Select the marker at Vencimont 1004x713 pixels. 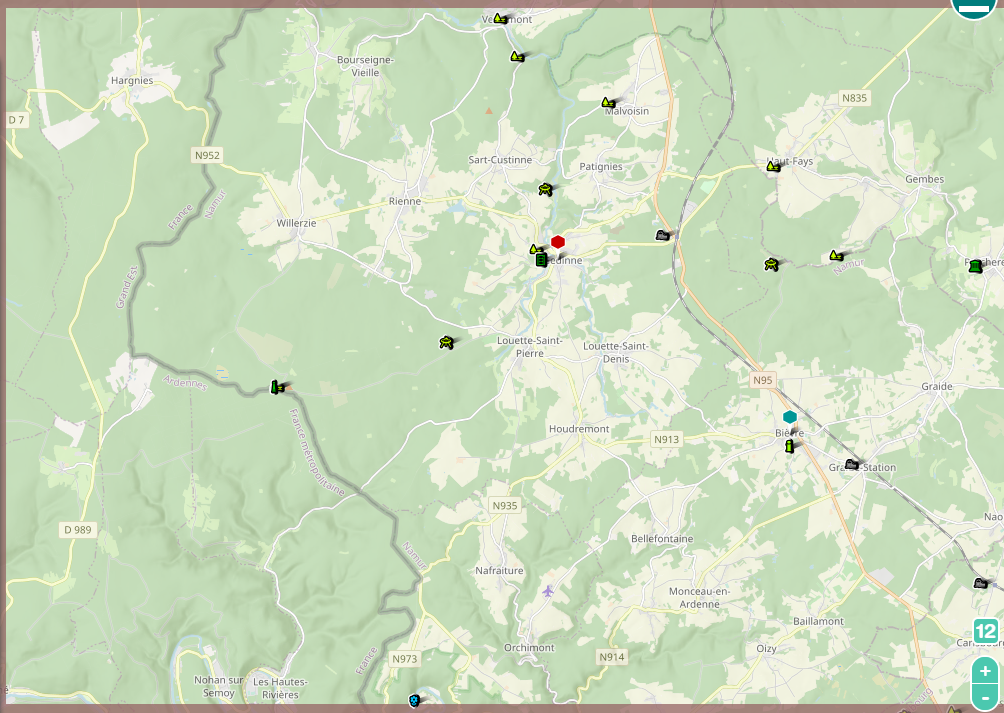pyautogui.click(x=499, y=19)
